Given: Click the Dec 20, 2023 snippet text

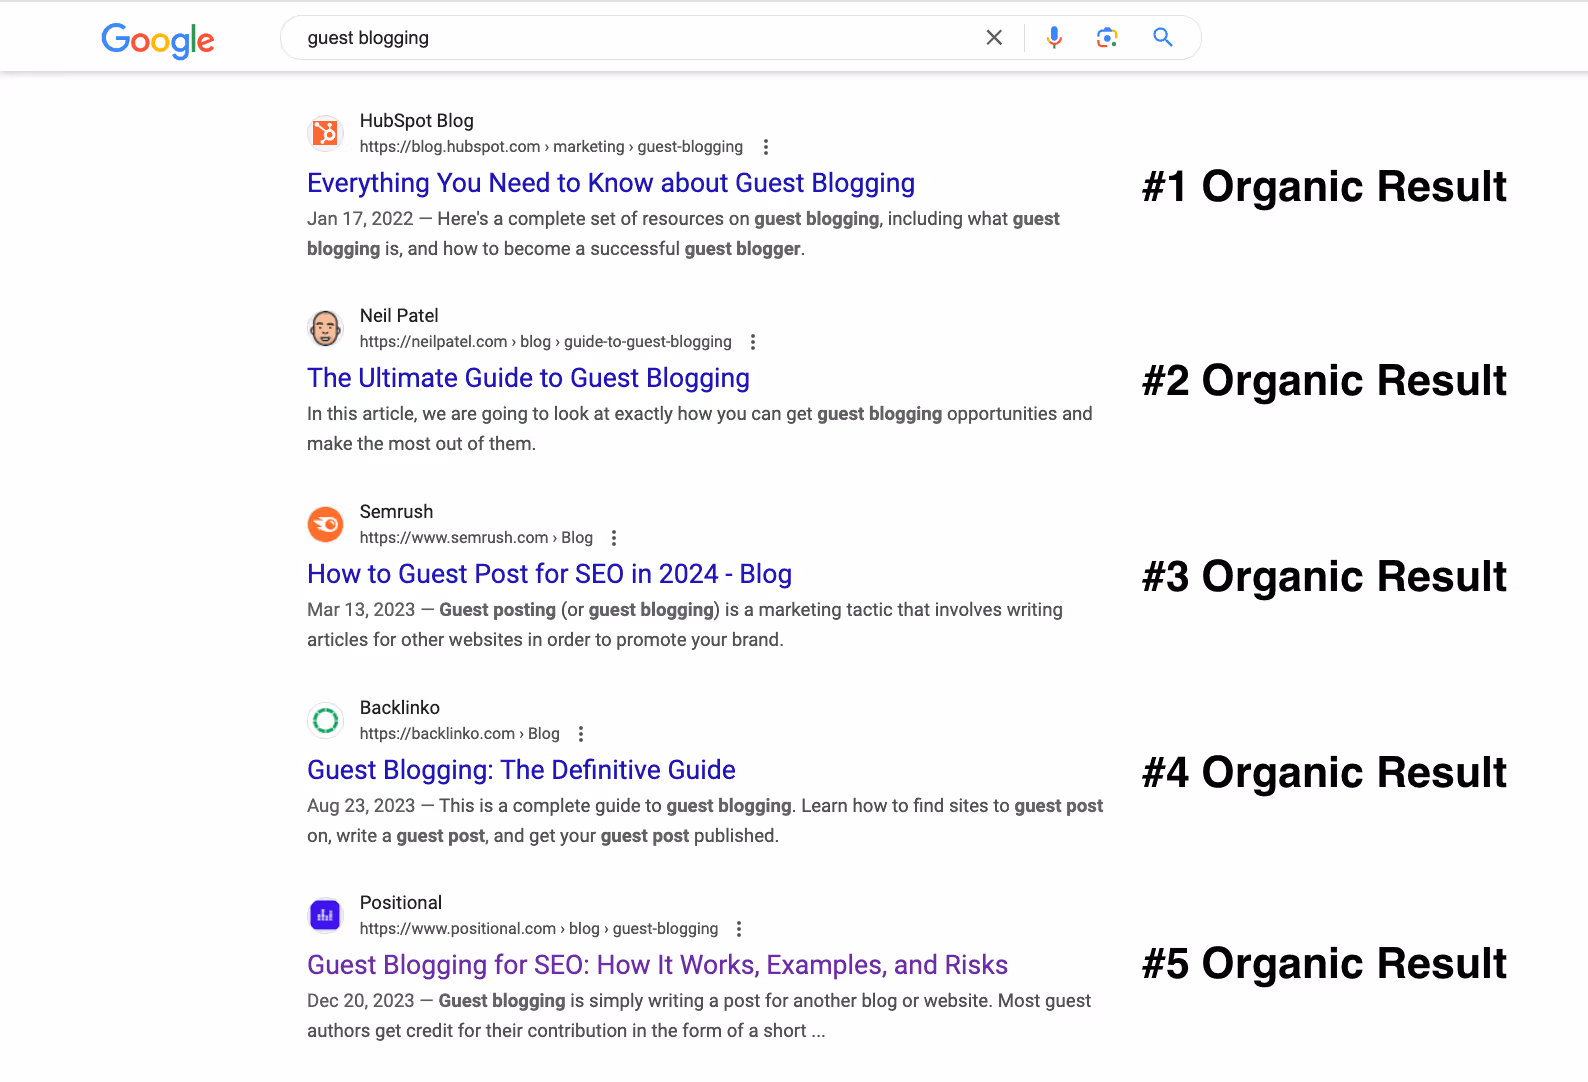Looking at the screenshot, I should (699, 1016).
